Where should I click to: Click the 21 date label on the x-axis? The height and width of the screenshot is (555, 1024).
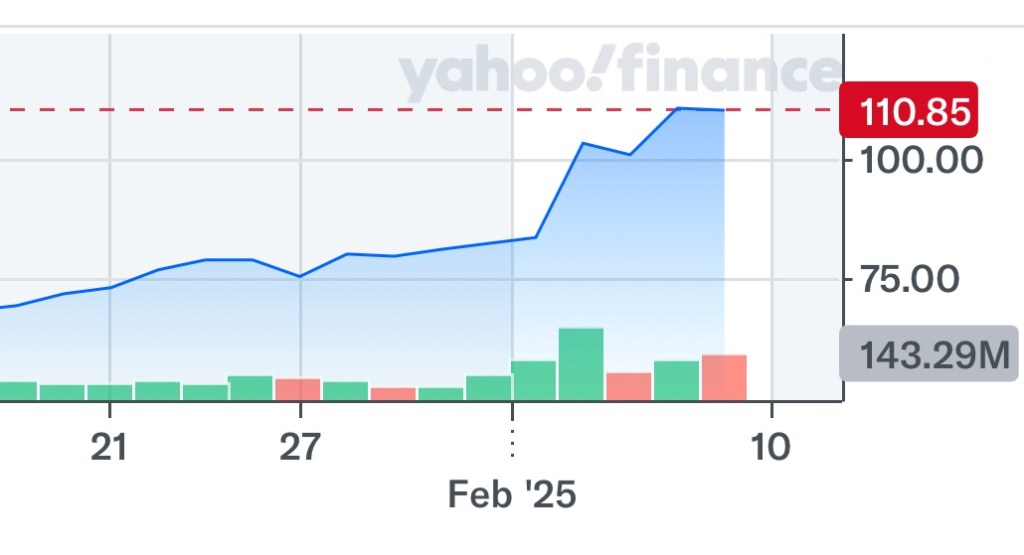[109, 447]
